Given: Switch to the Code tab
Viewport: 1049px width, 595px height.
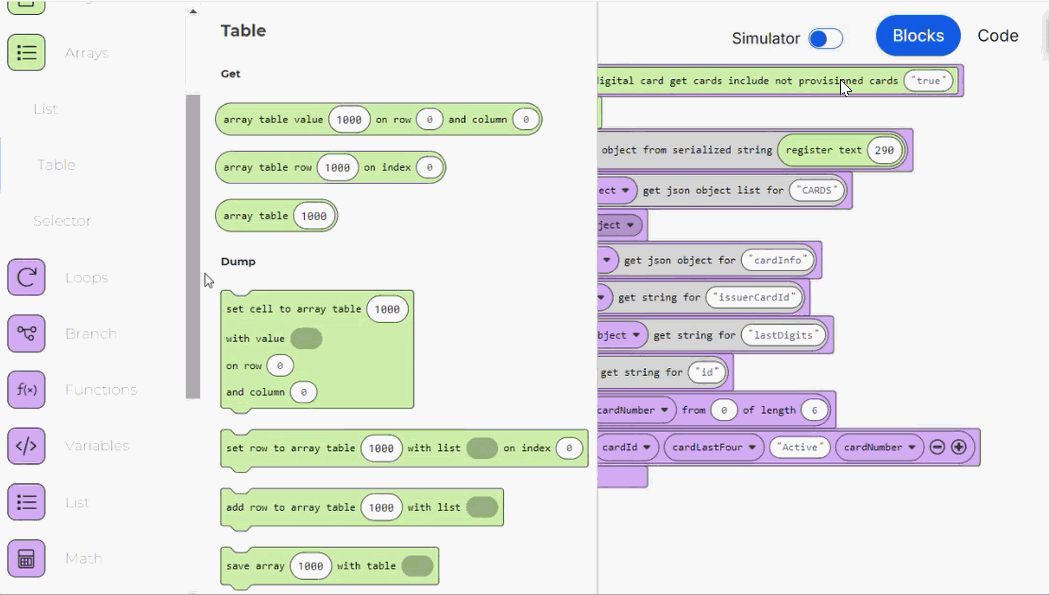Looking at the screenshot, I should coord(997,35).
